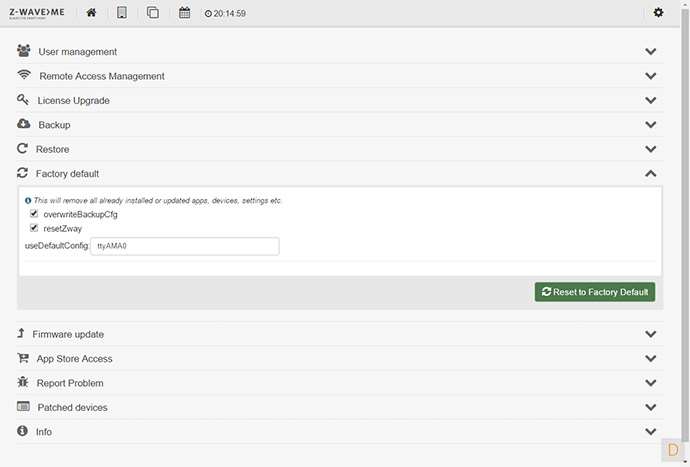Expand the Firmware update chevron

pos(651,335)
